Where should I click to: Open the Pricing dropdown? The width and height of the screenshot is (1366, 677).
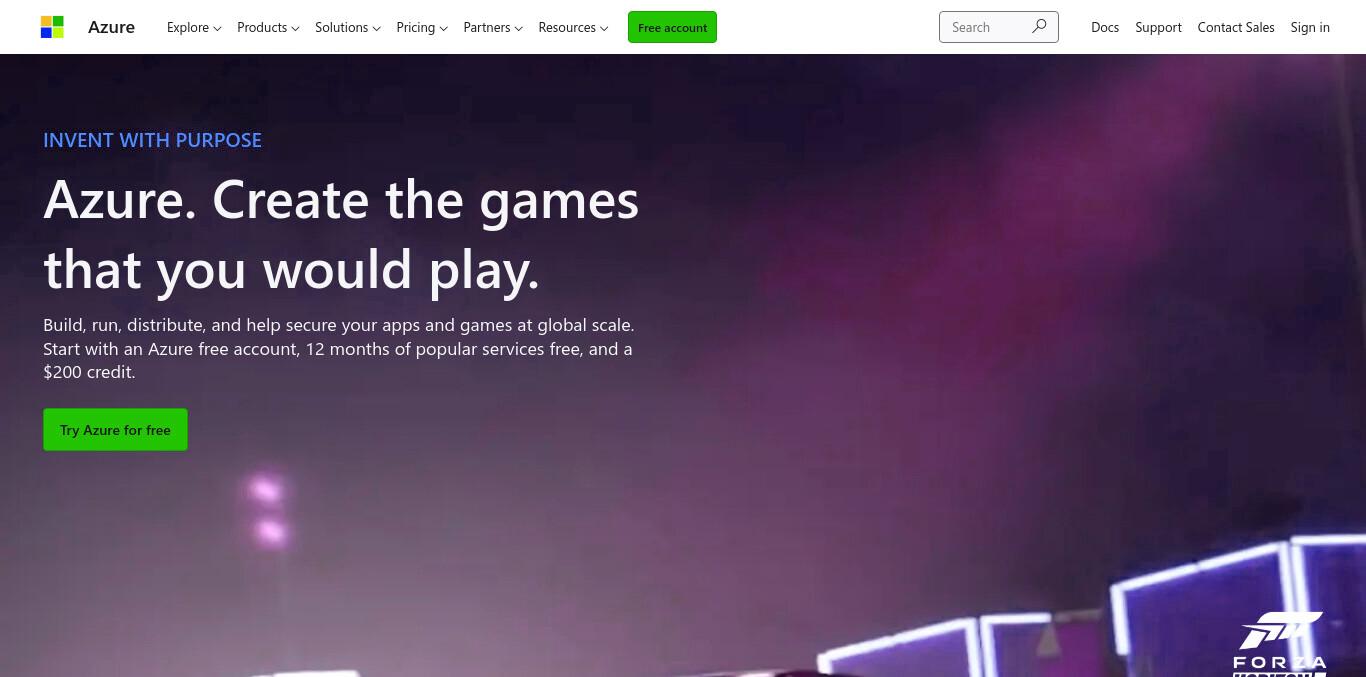click(x=422, y=27)
